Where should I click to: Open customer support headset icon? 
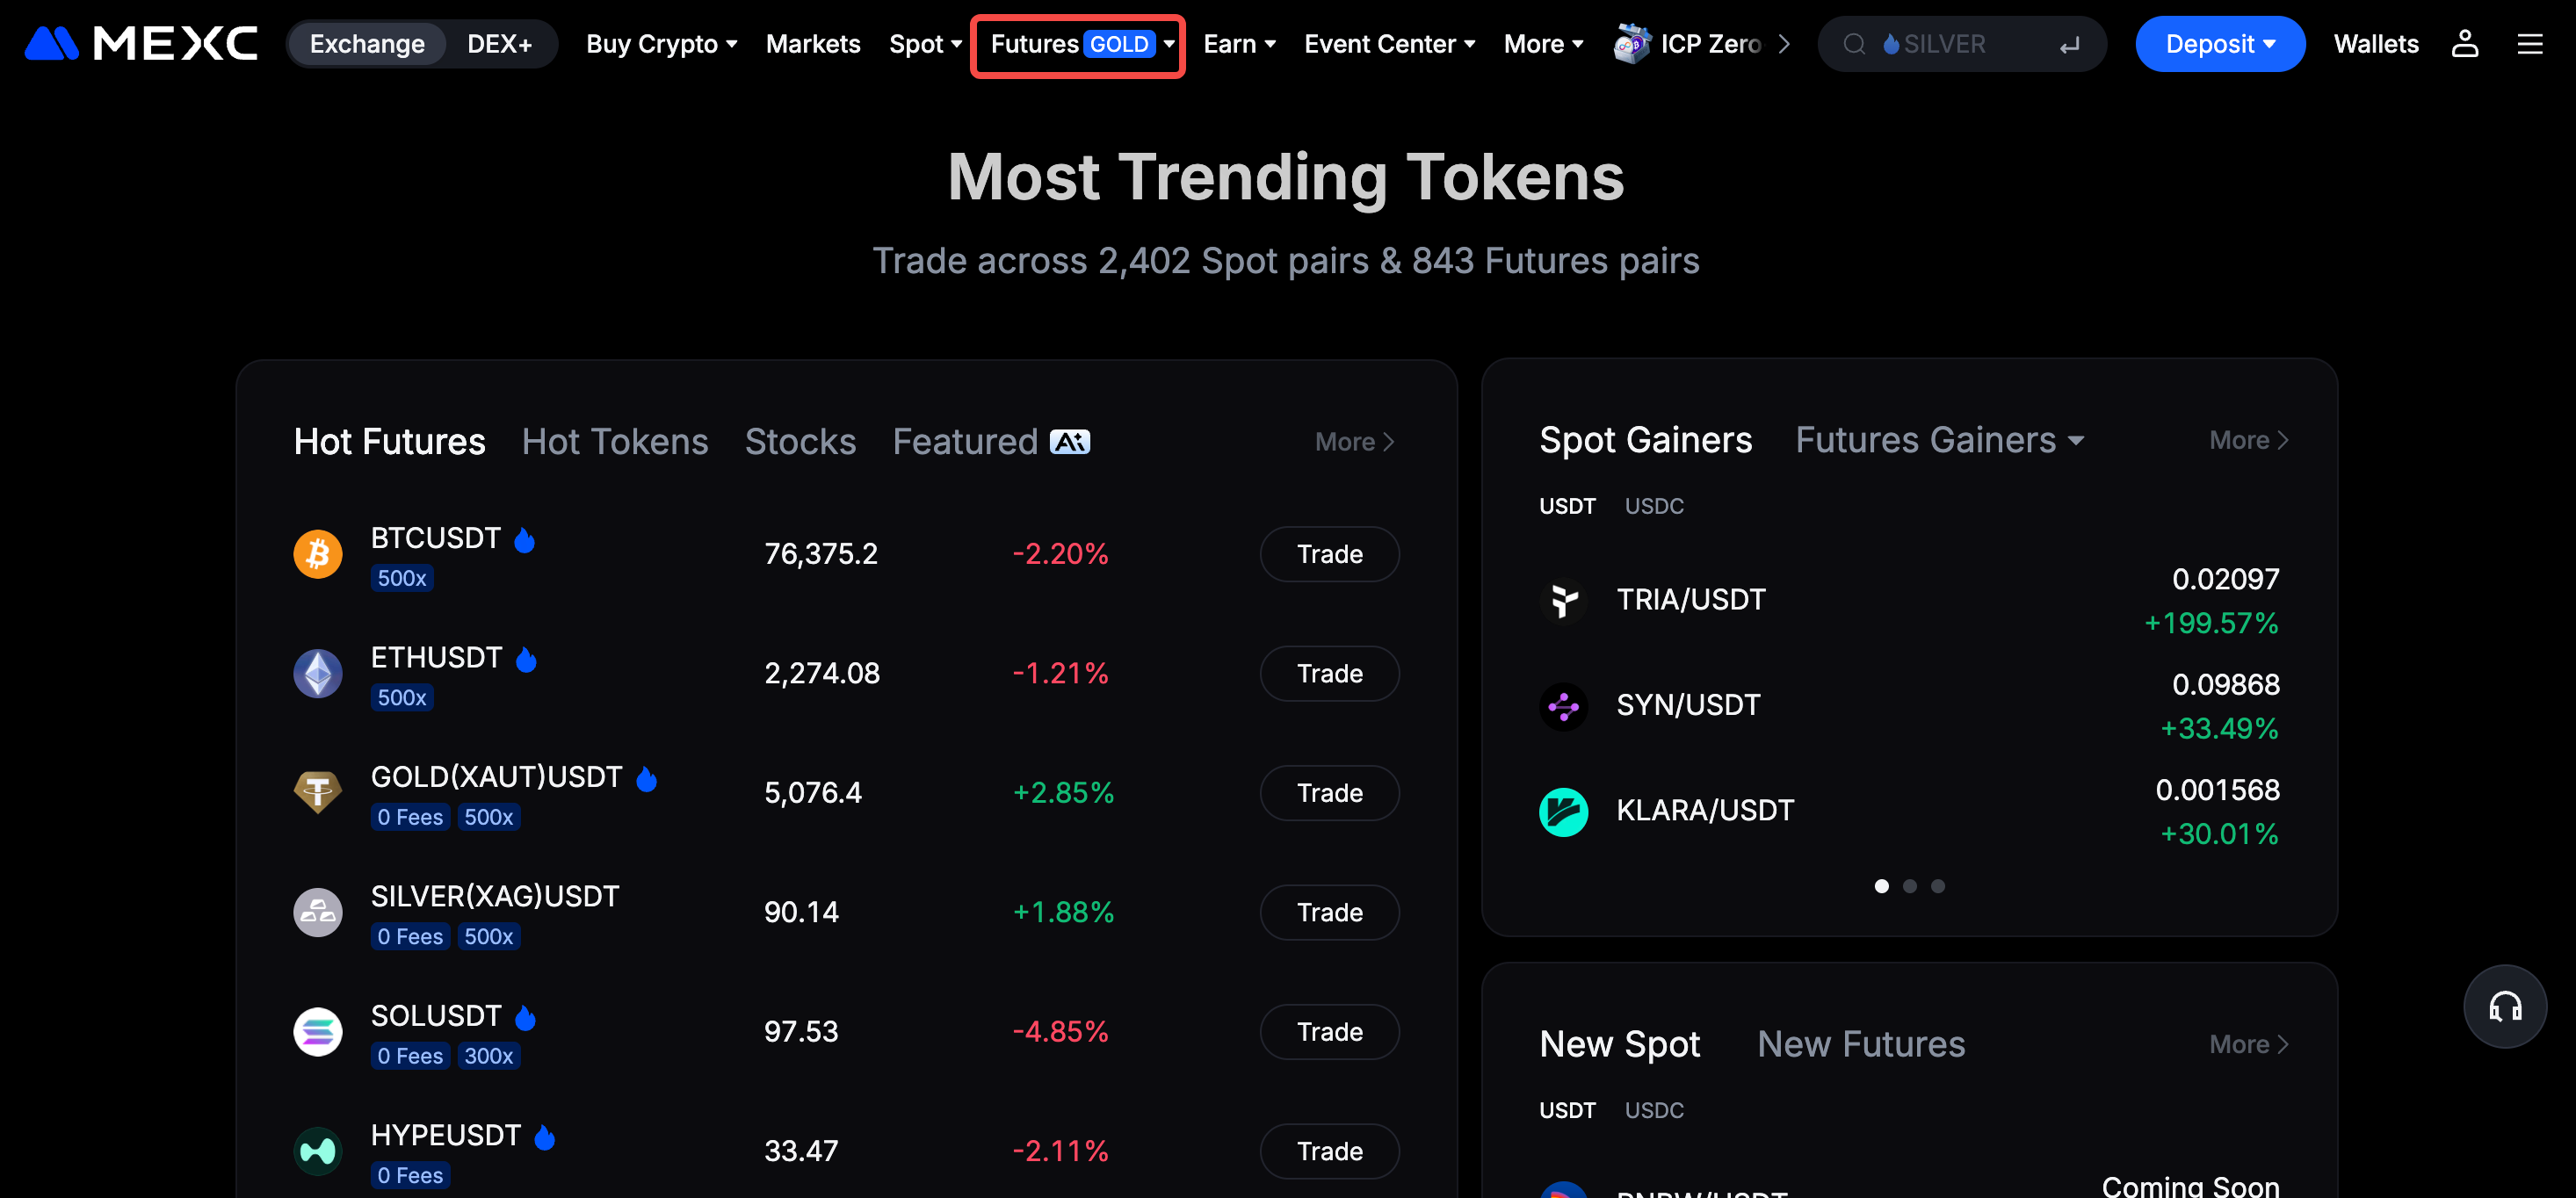(2504, 1006)
